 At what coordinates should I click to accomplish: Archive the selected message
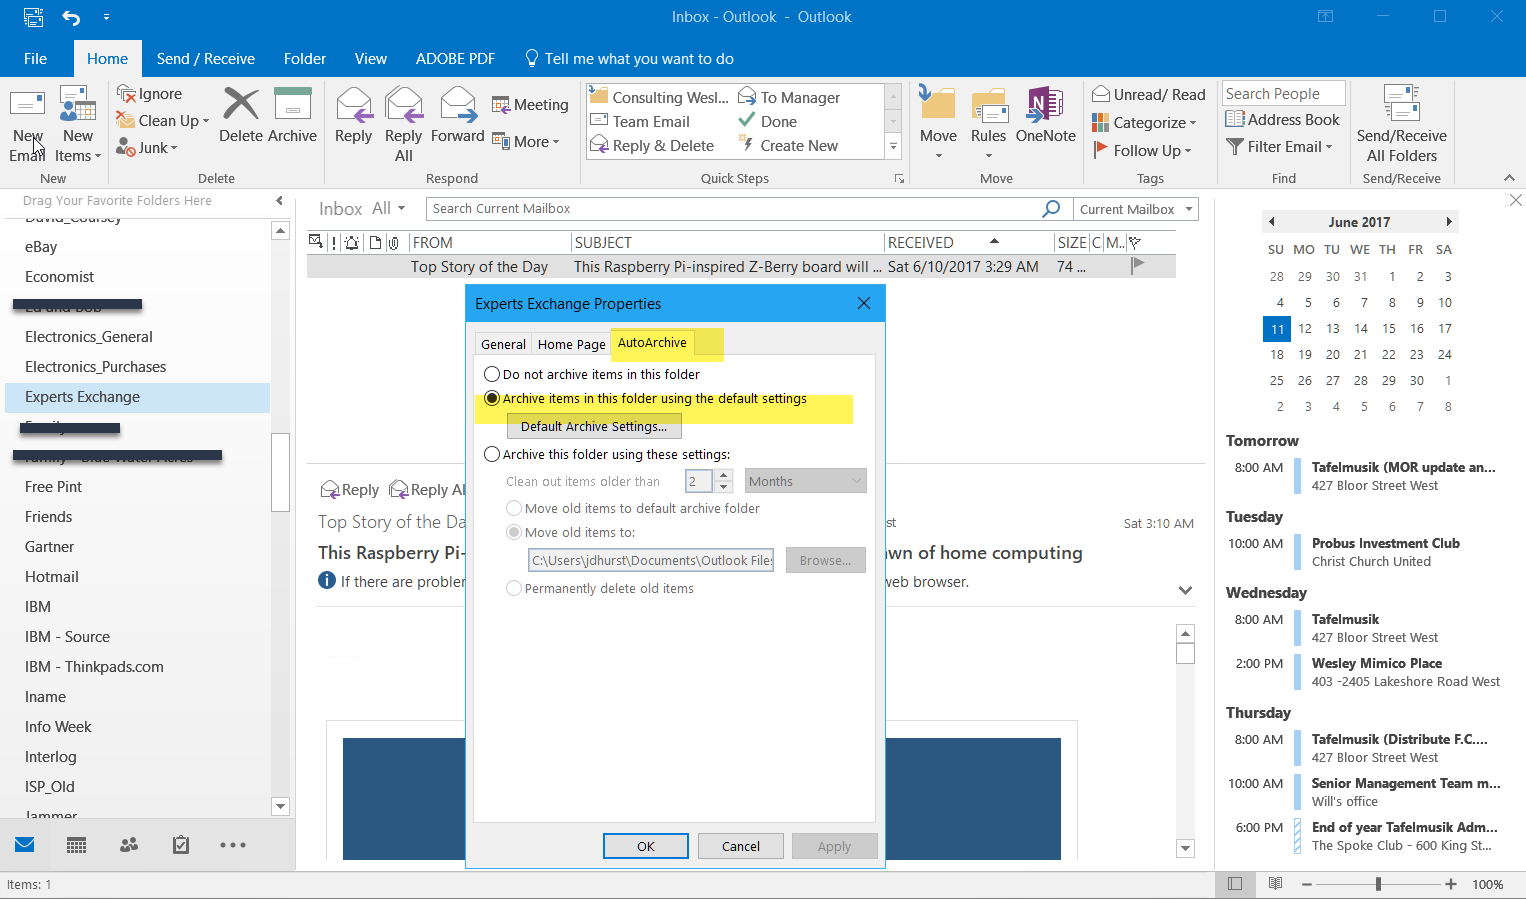pyautogui.click(x=292, y=115)
